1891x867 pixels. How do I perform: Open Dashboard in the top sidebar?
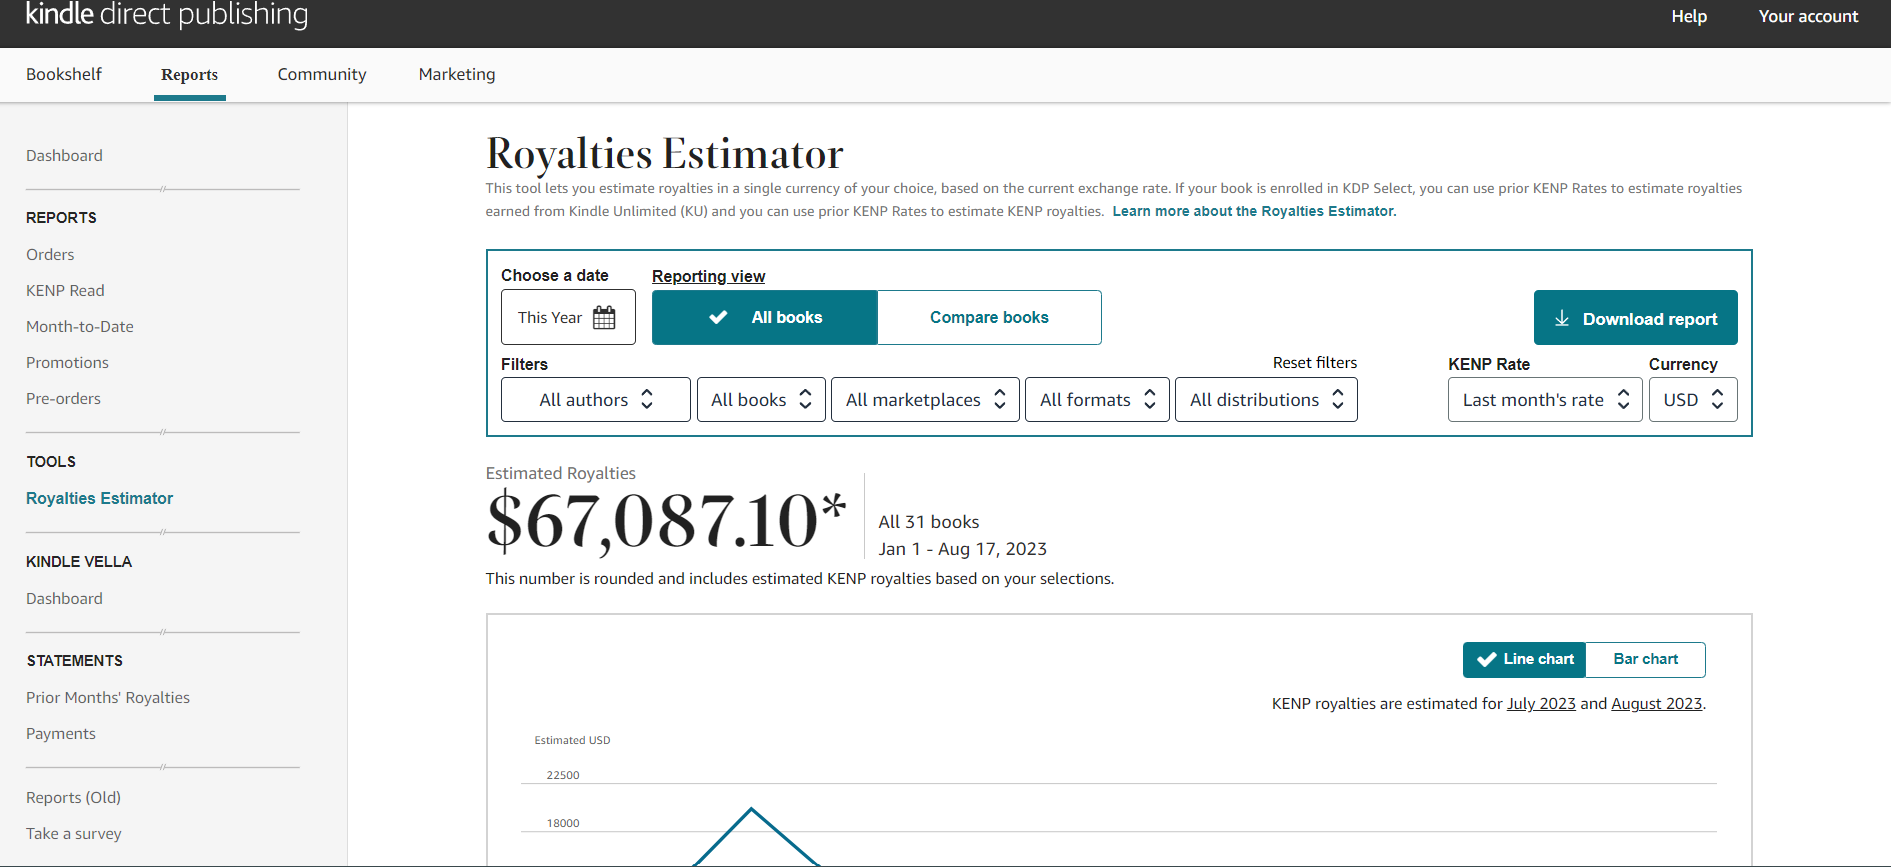pyautogui.click(x=64, y=155)
